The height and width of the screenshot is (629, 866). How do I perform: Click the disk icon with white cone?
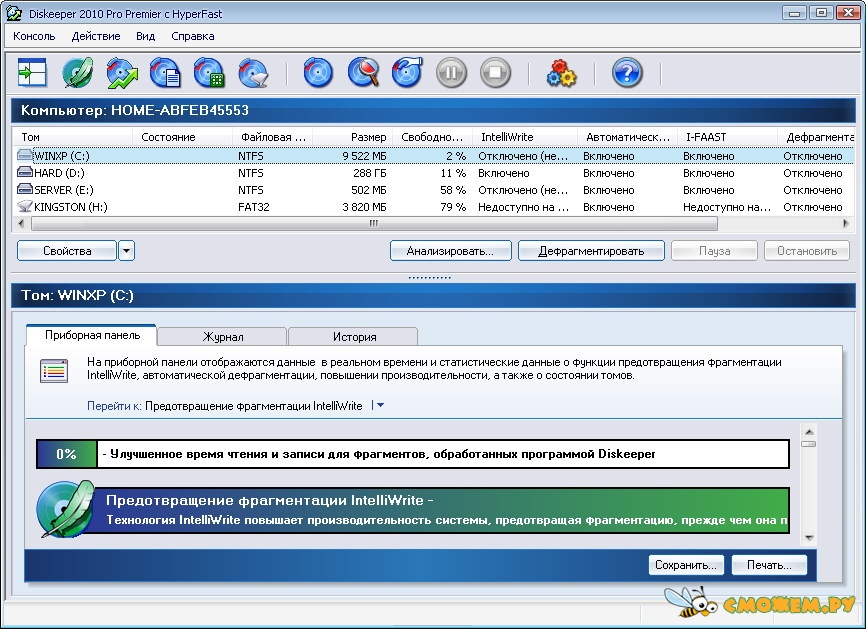[x=254, y=72]
